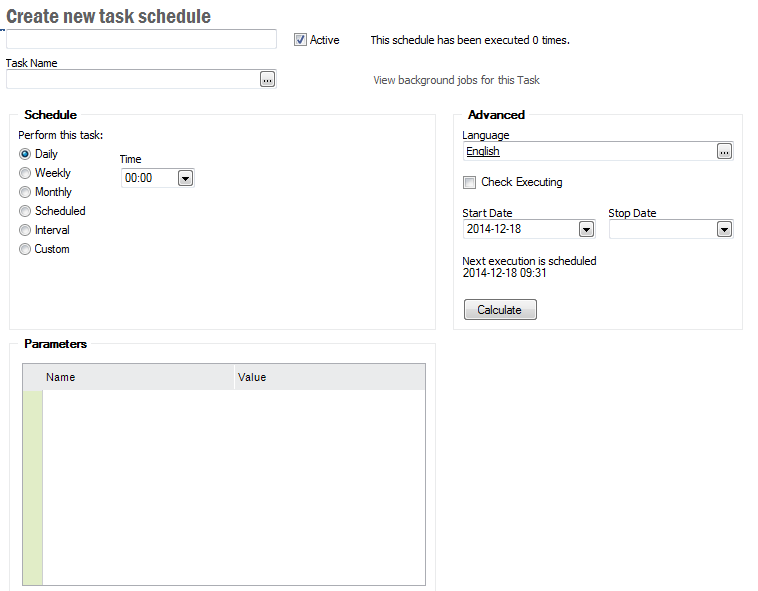Click the Name column header in Parameters
The image size is (758, 591).
[x=137, y=377]
